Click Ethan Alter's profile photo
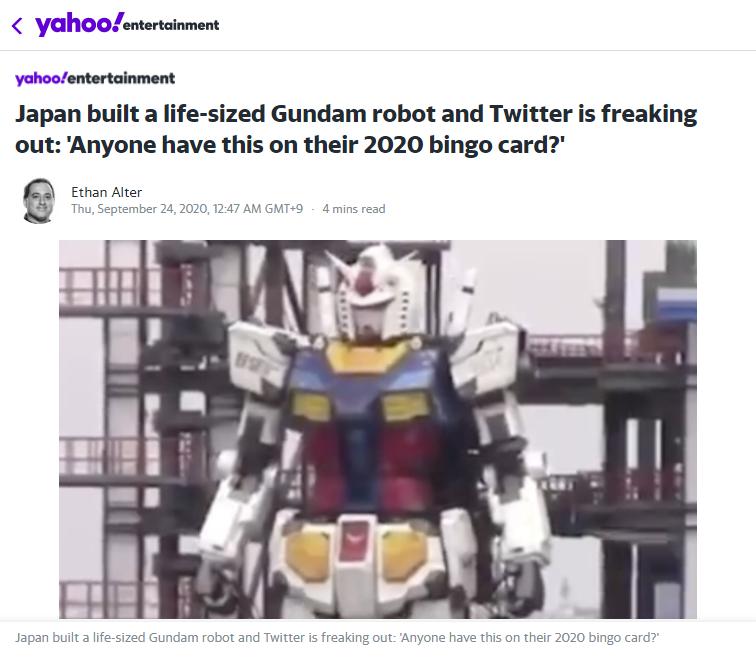756x669 pixels. (39, 201)
